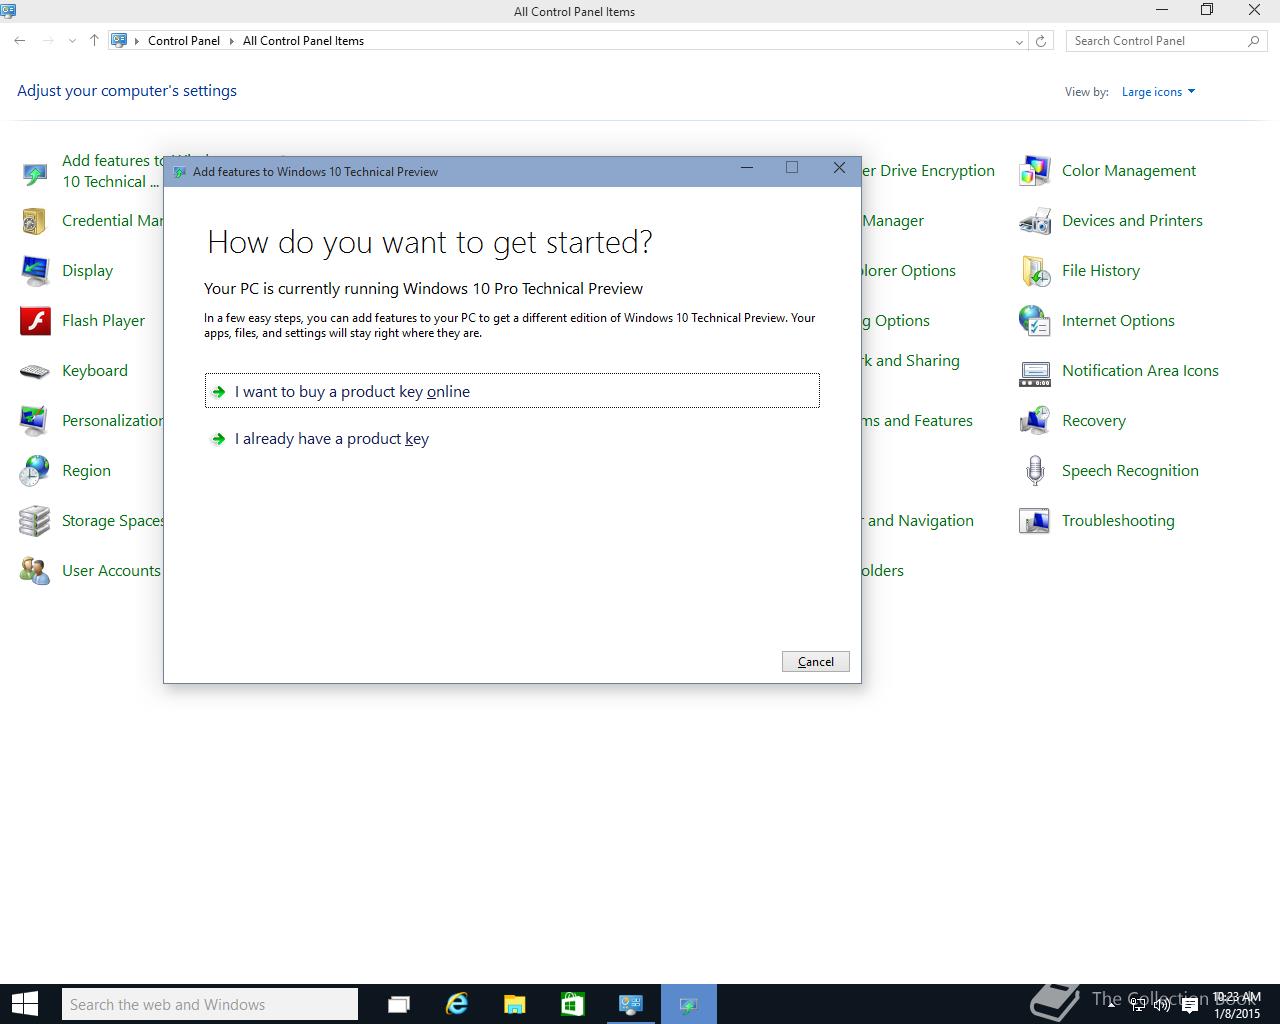Click the Forward arrow in Control Panel
The image size is (1280, 1024).
pyautogui.click(x=48, y=41)
